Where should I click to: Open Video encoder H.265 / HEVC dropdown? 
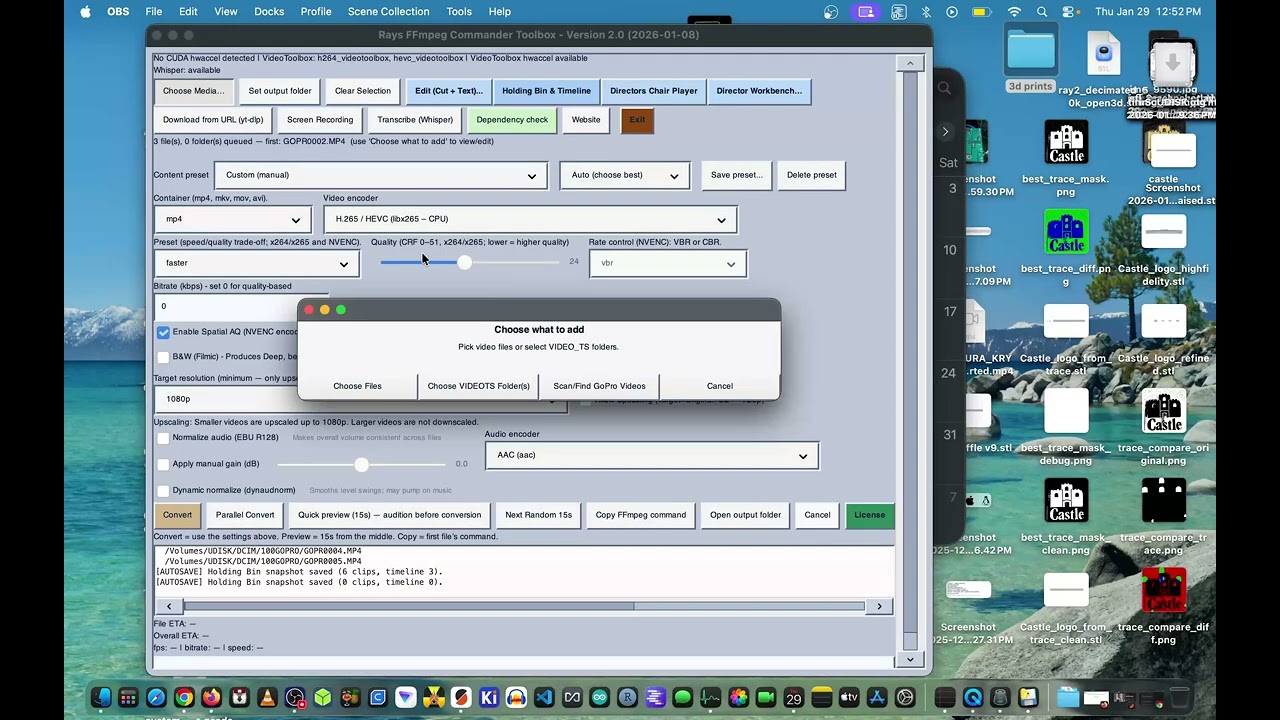(530, 219)
